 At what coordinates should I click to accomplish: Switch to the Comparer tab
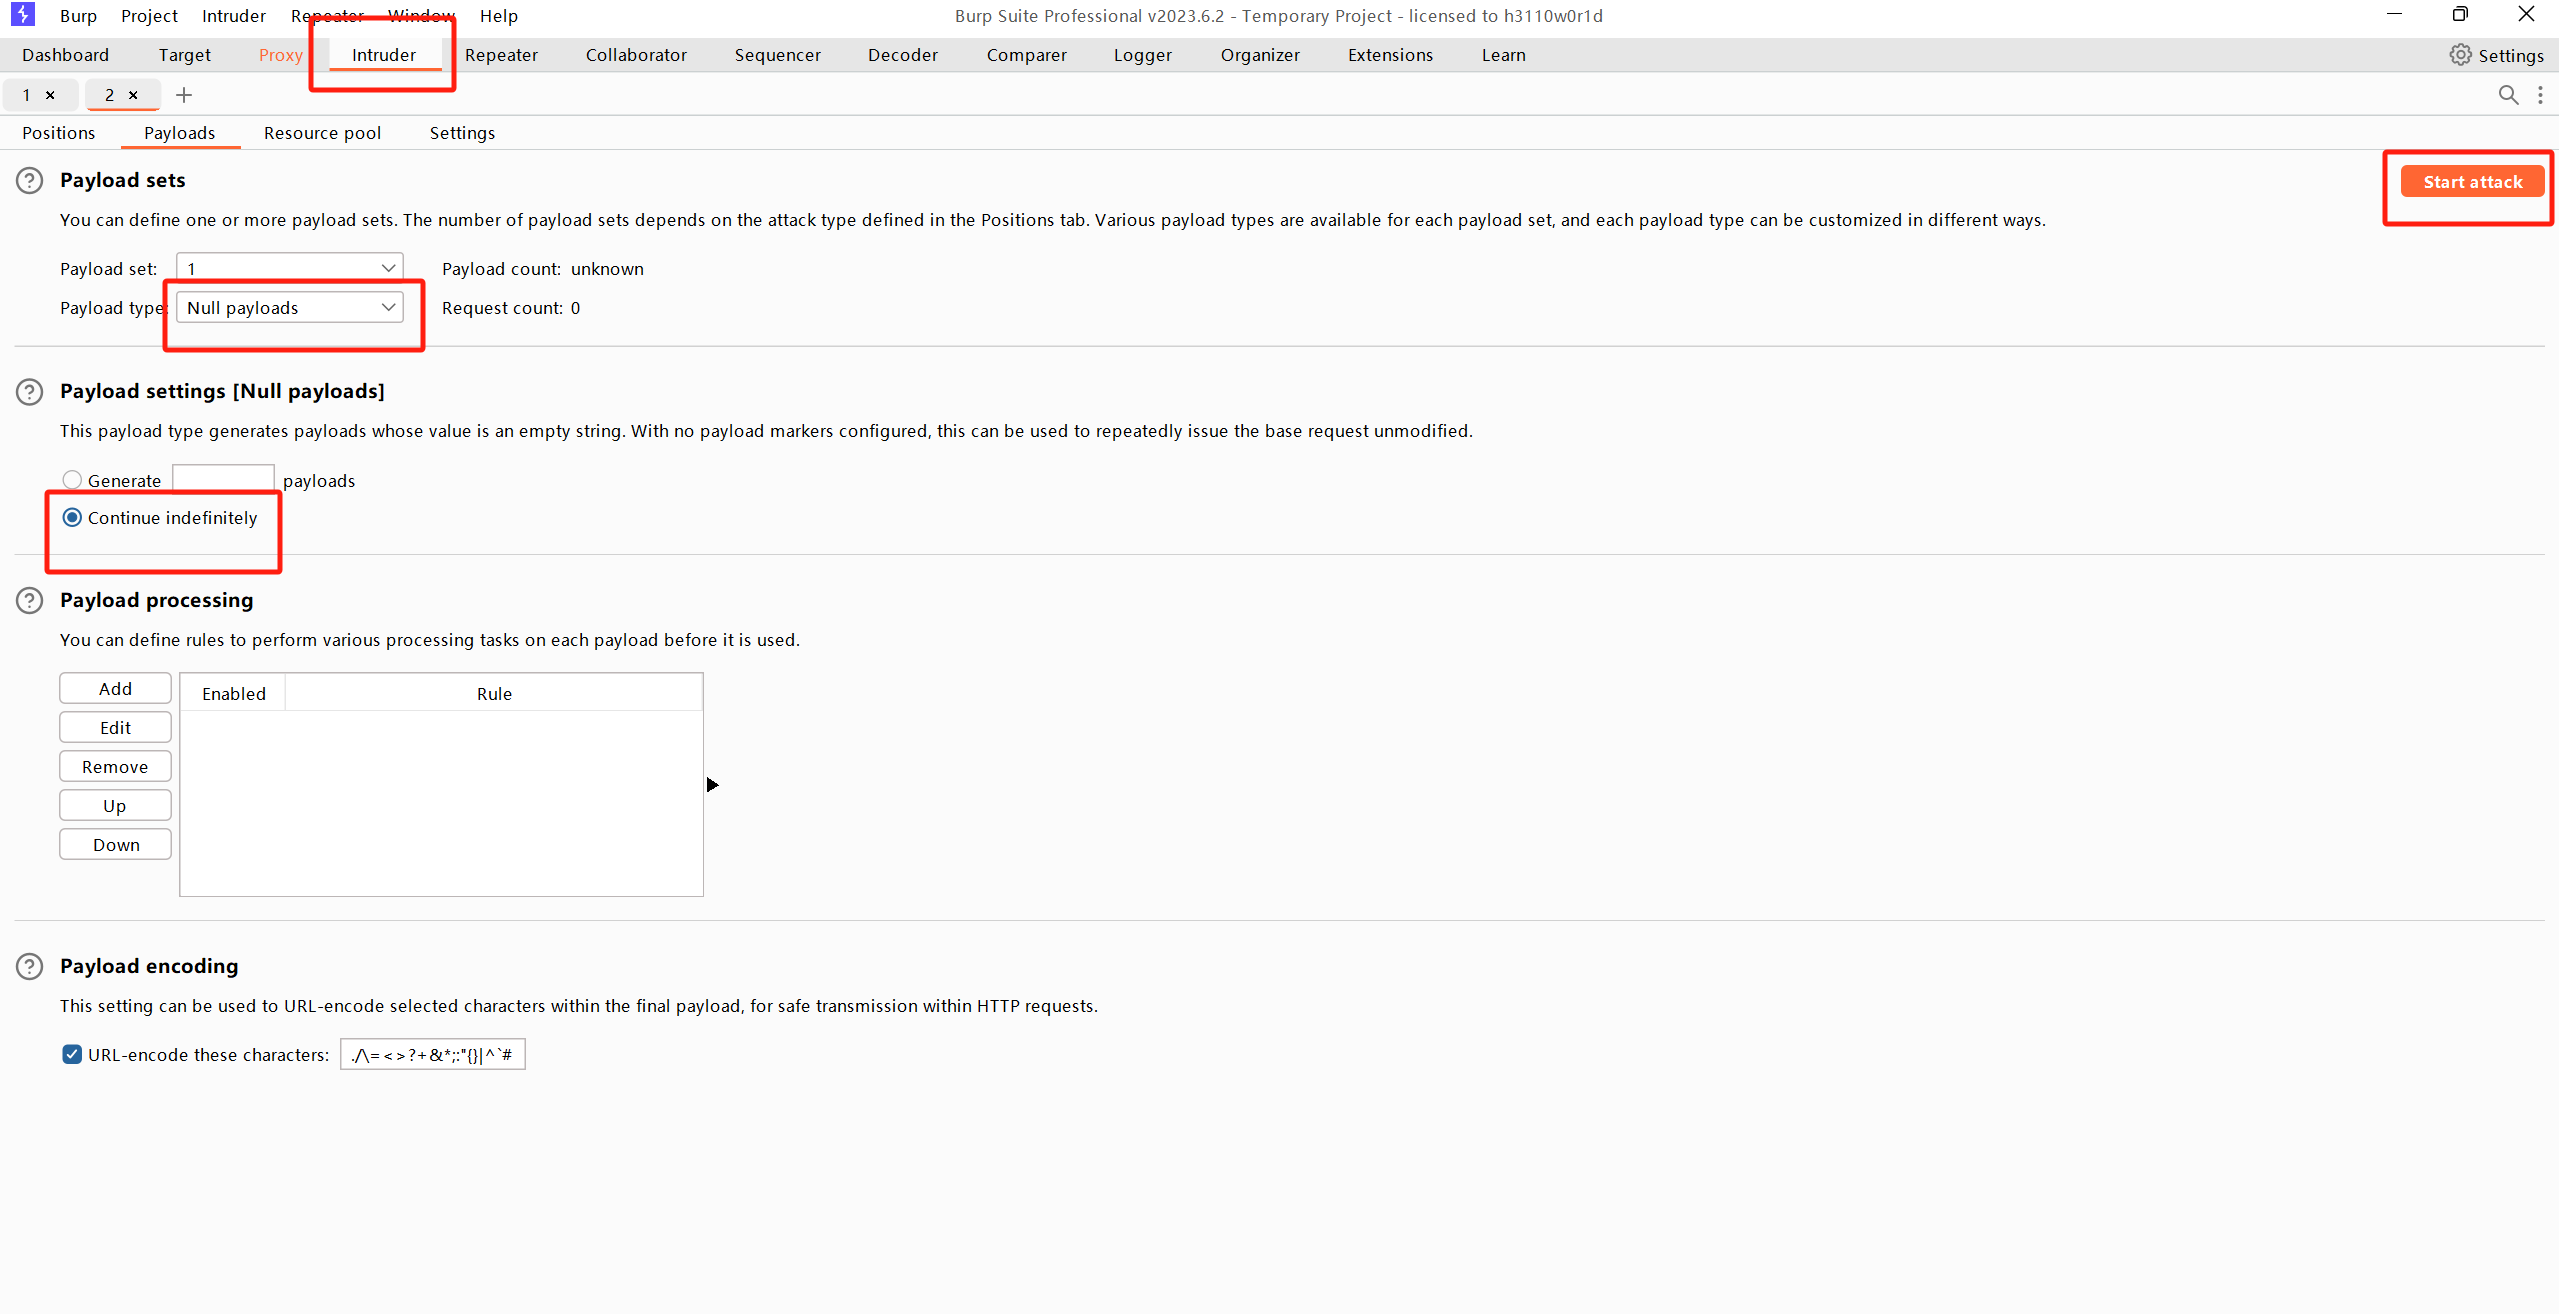(1027, 55)
